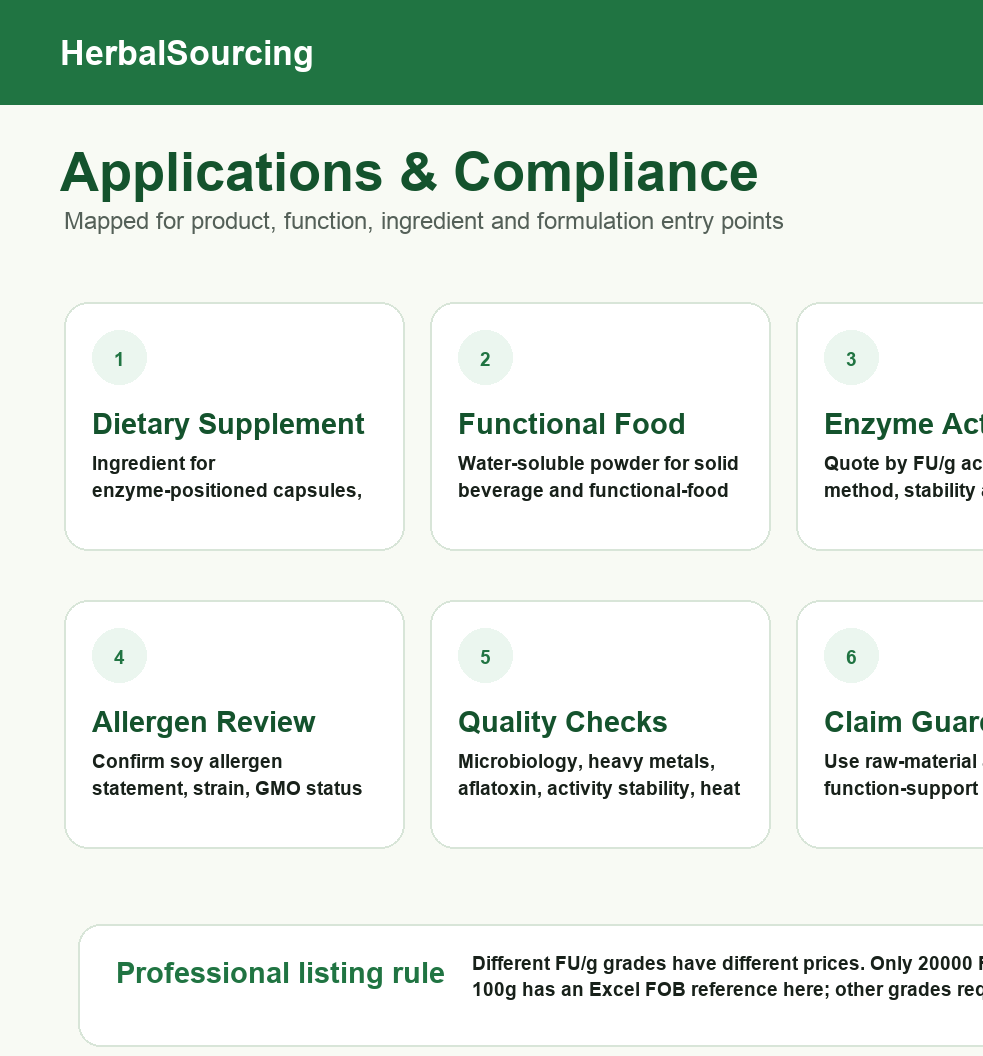Click the number 6 badge on the Claim card
Image resolution: width=983 pixels, height=1056 pixels.
851,656
